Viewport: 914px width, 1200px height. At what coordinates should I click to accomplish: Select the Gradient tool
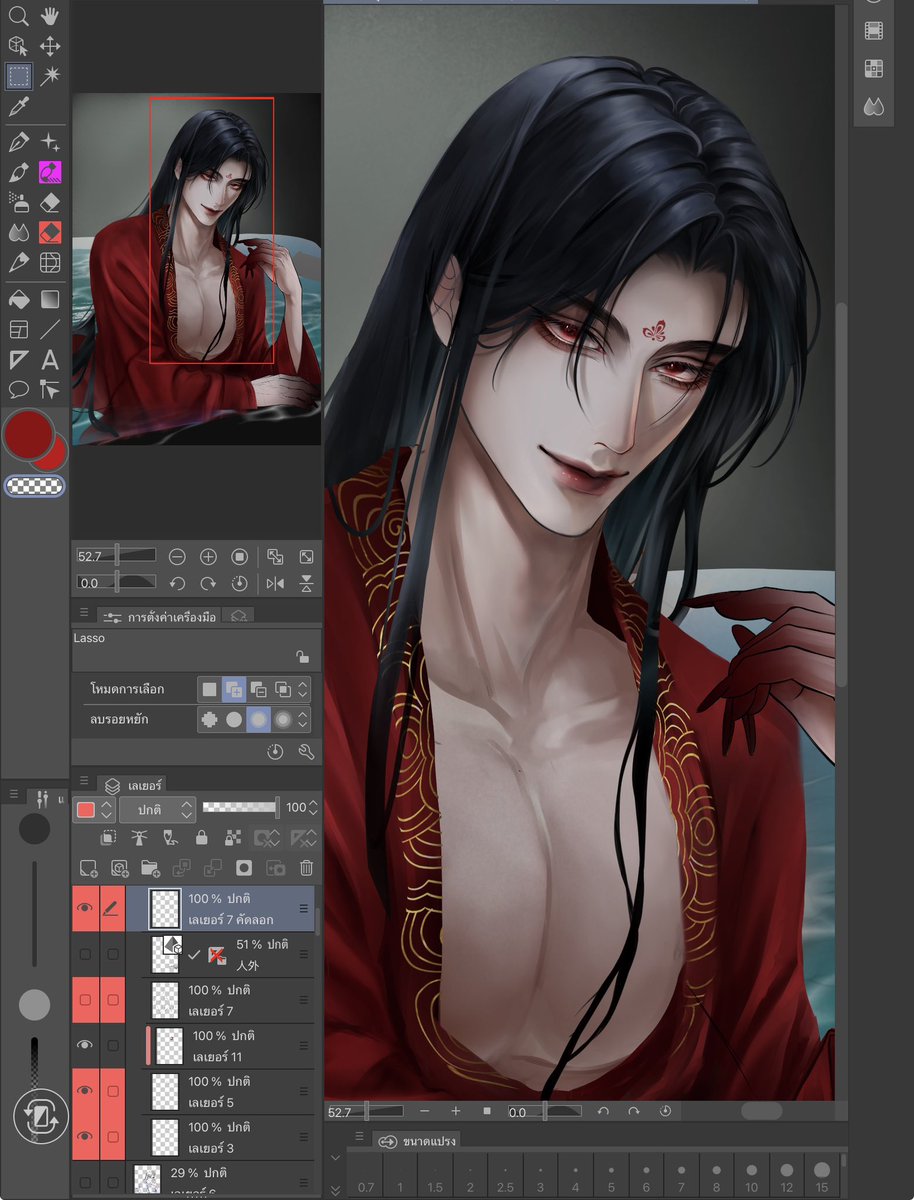tap(50, 299)
